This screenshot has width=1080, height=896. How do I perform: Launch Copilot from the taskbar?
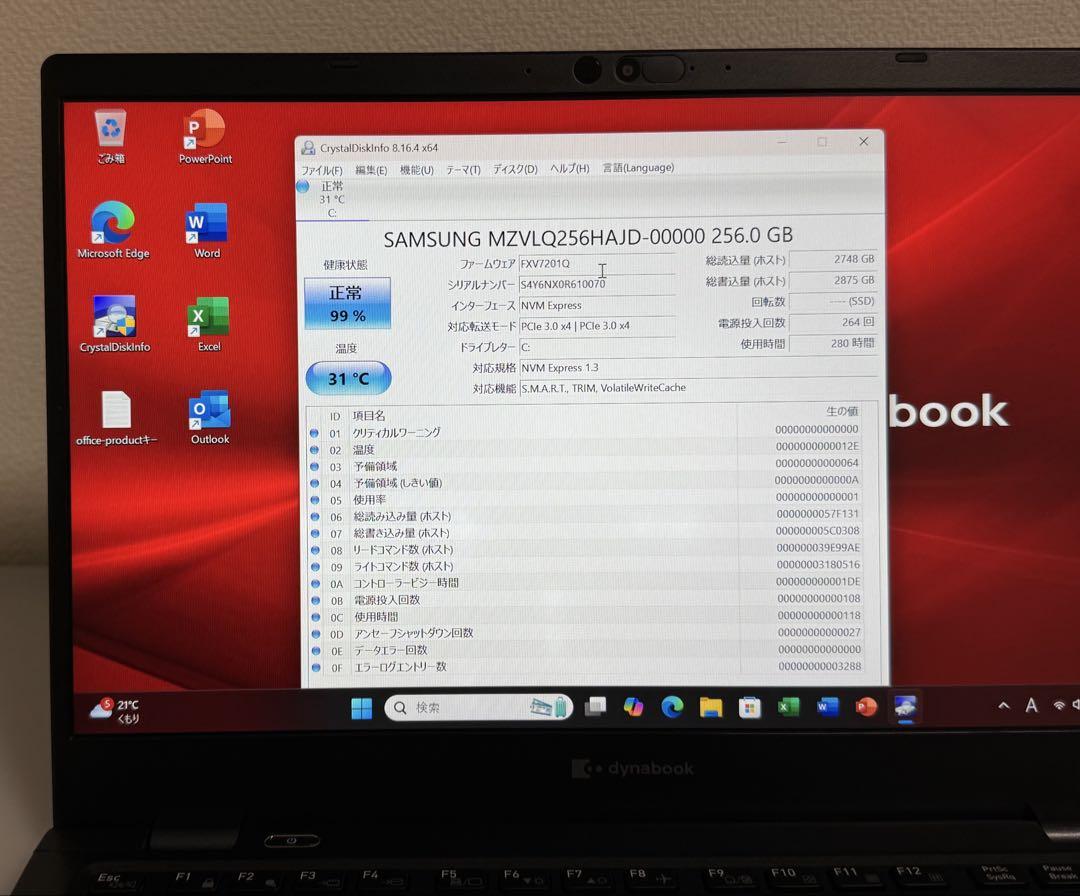634,707
